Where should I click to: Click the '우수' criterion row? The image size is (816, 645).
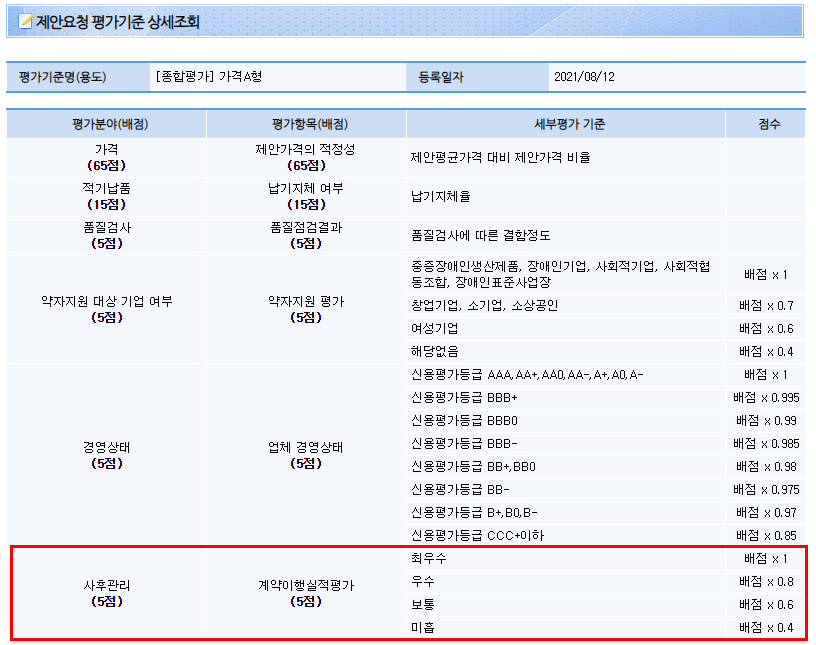566,581
